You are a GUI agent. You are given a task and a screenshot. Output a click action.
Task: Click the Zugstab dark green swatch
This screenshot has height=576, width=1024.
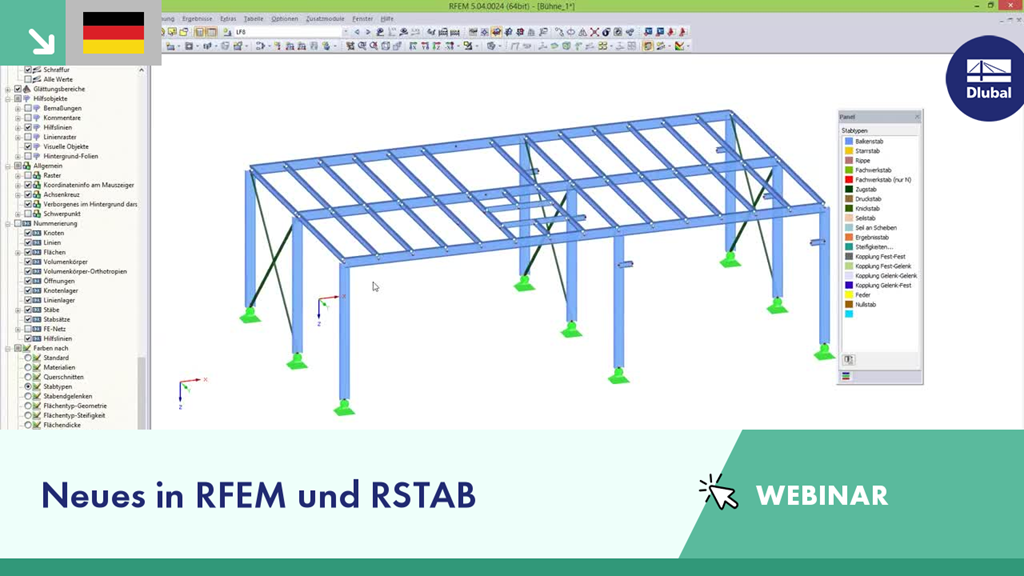[849, 189]
